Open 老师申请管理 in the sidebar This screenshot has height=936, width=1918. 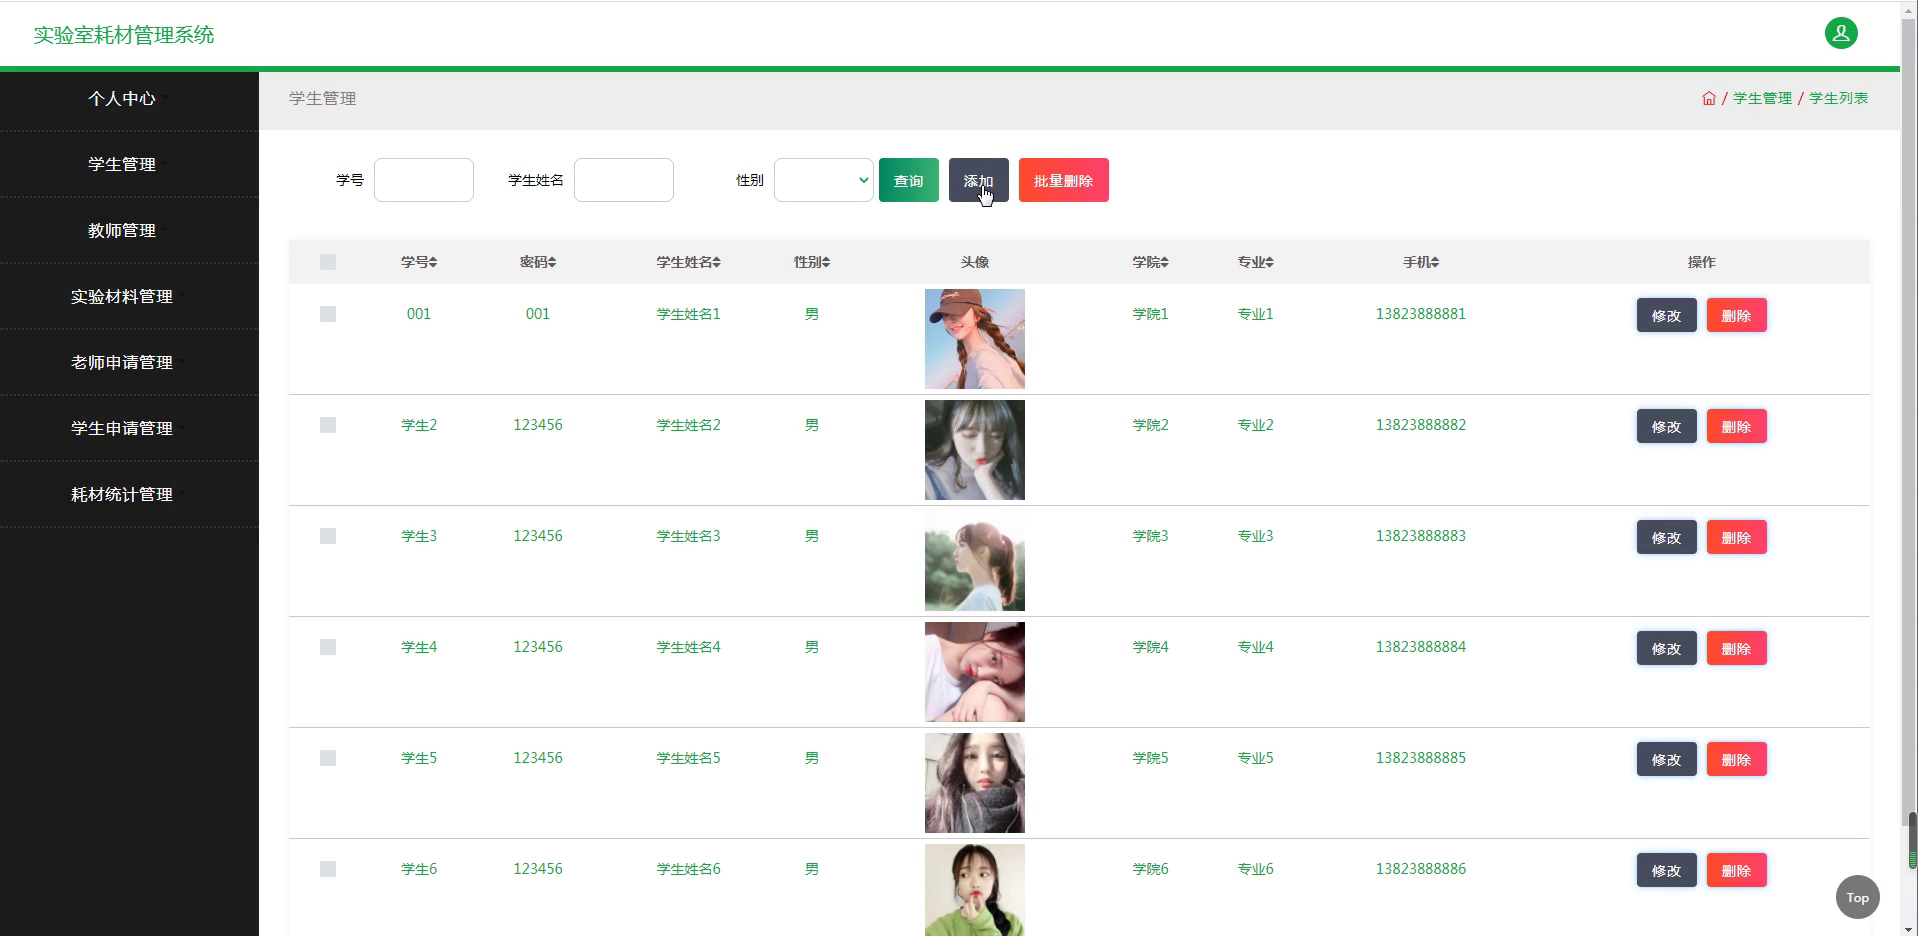122,362
